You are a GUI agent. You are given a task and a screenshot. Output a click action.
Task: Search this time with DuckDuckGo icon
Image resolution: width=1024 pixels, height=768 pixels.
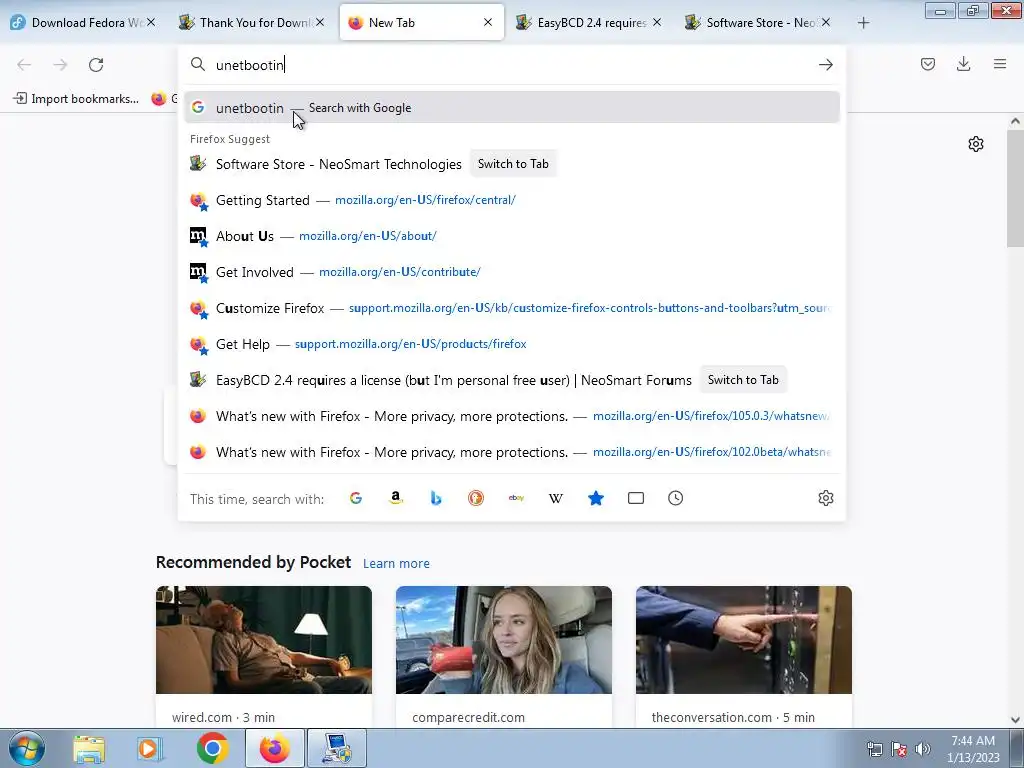click(x=476, y=498)
